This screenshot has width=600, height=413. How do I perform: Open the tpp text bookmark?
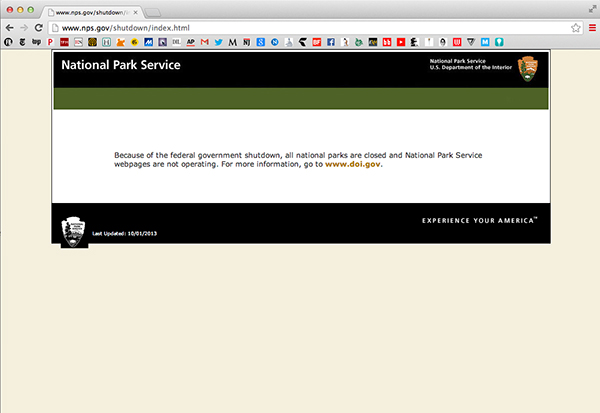pos(36,42)
